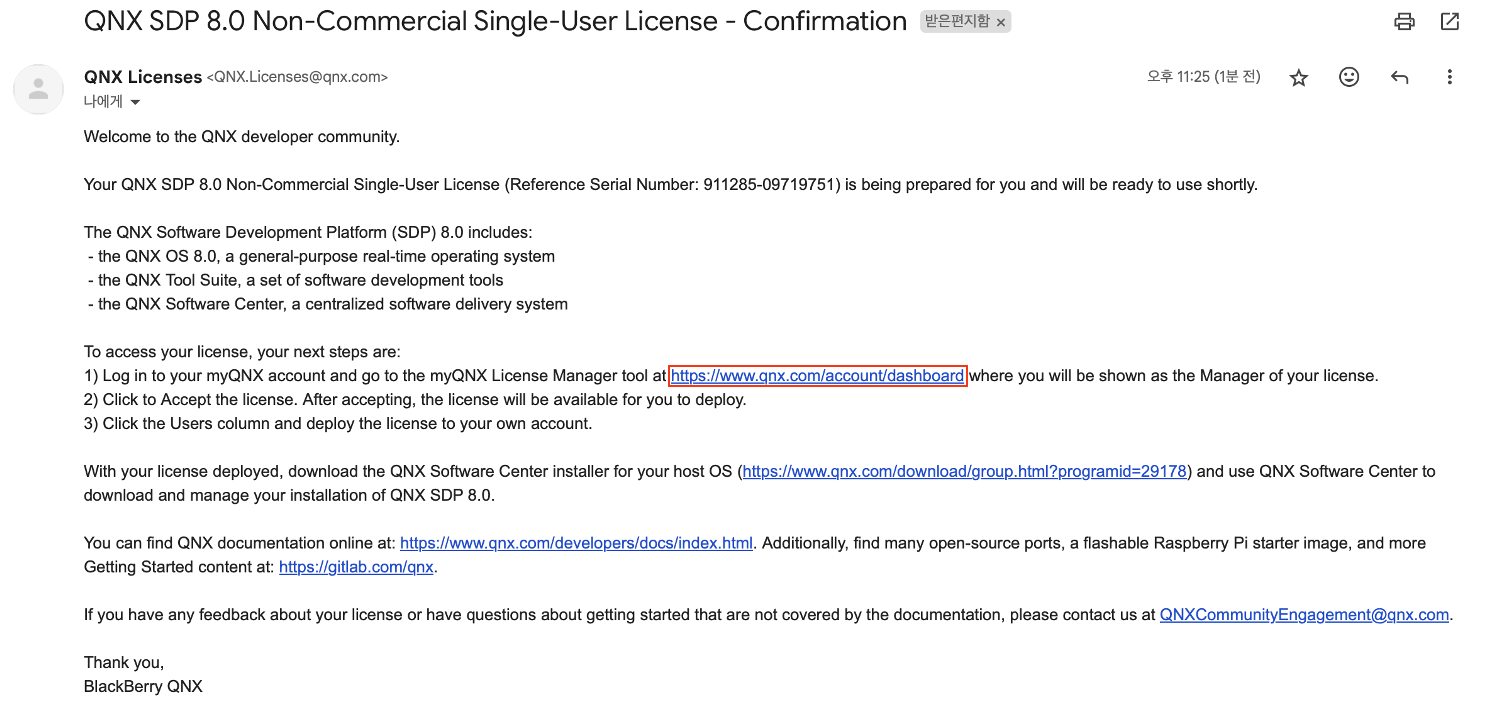Viewport: 1490px width, 704px height.
Task: Open QNX Software Center download link
Action: click(965, 471)
